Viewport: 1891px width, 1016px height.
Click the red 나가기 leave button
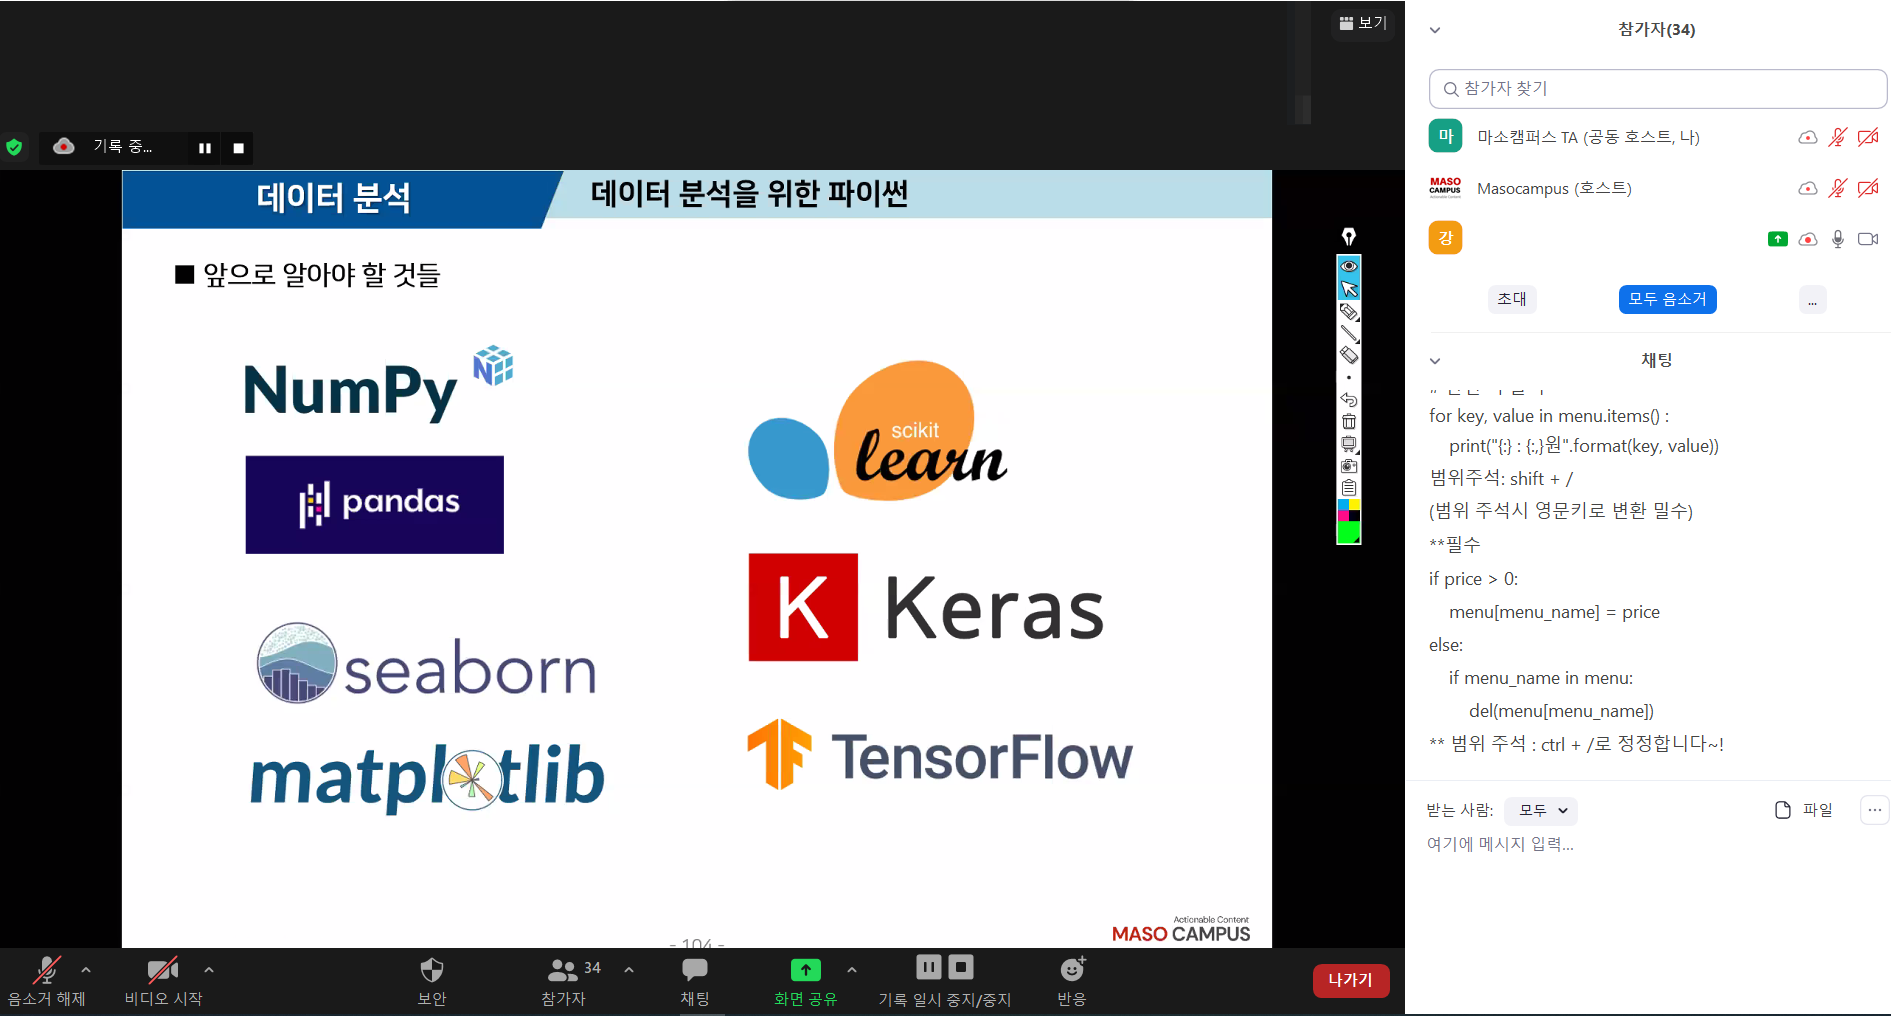tap(1350, 980)
